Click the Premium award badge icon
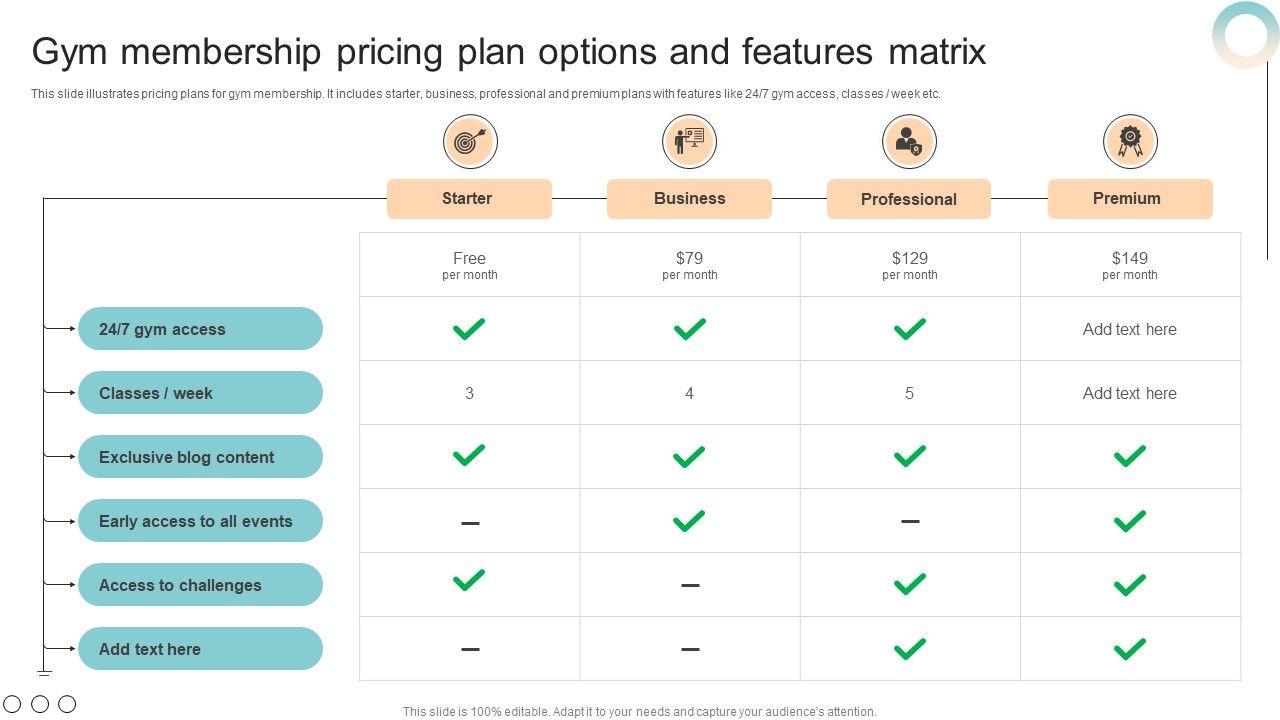This screenshot has width=1280, height=720. [1130, 141]
